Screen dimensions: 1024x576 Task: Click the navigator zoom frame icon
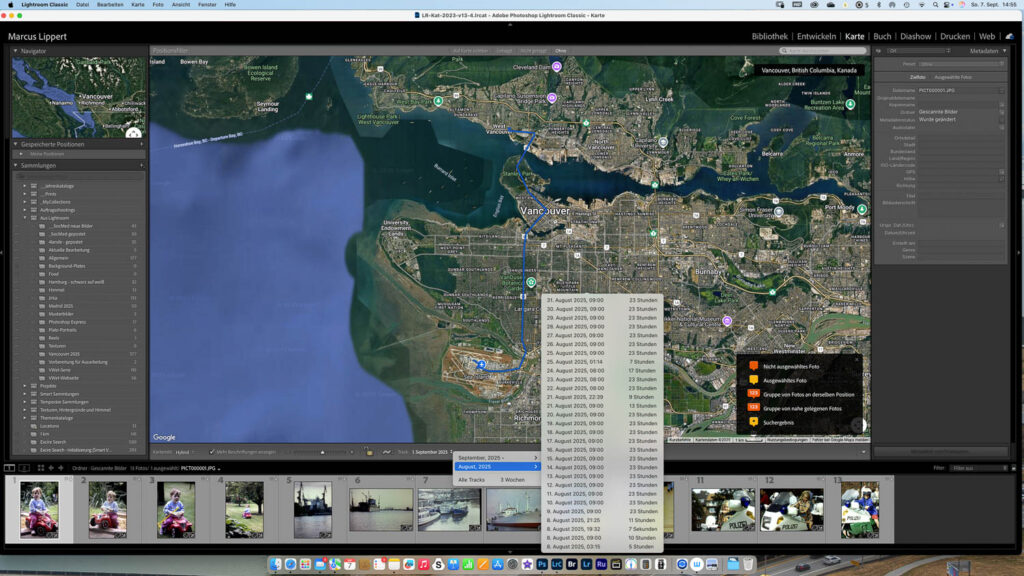coord(133,133)
